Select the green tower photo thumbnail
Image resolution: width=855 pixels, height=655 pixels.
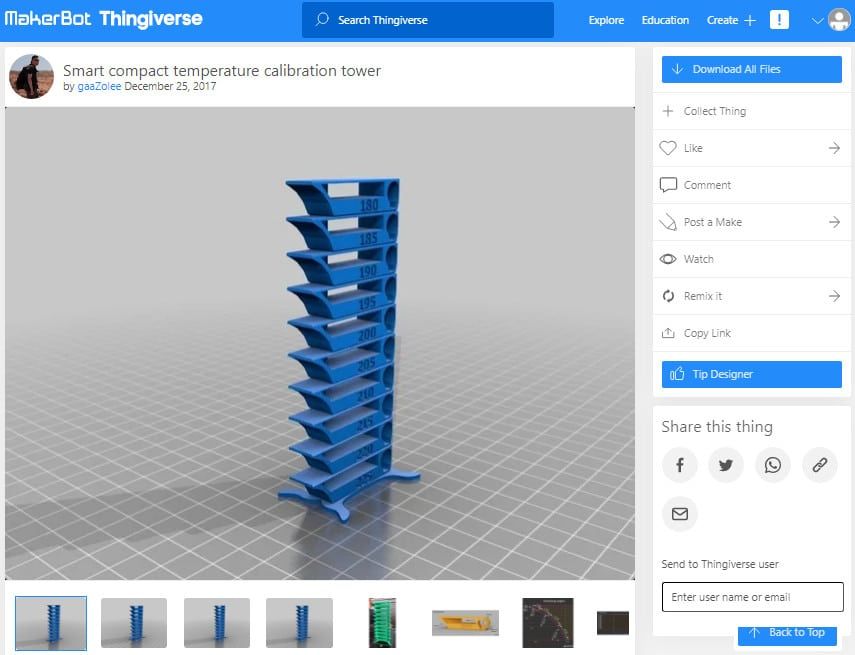point(381,621)
